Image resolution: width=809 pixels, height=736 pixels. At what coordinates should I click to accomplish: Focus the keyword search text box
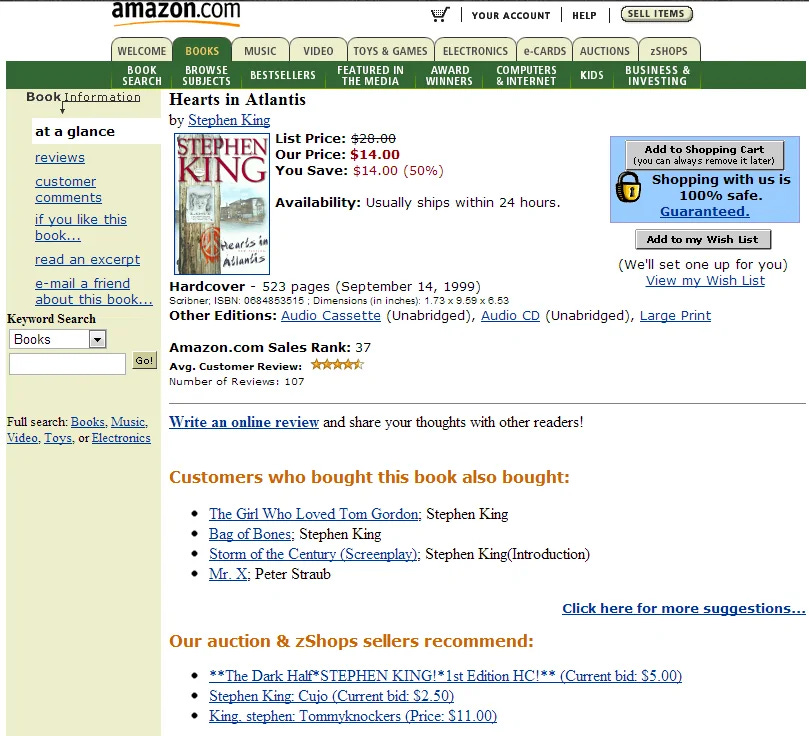[x=67, y=364]
